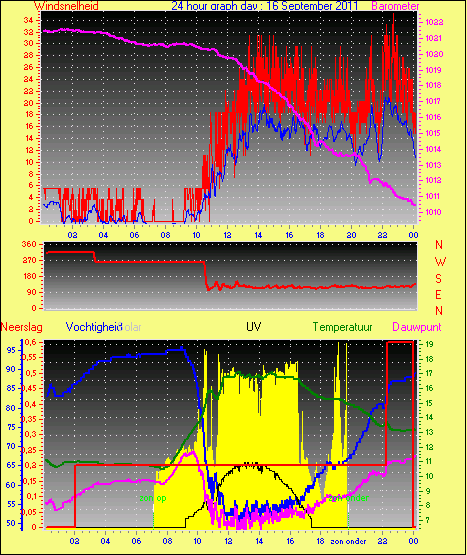The width and height of the screenshot is (467, 555).
Task: Click the S compass direction letter
Action: tap(438, 279)
